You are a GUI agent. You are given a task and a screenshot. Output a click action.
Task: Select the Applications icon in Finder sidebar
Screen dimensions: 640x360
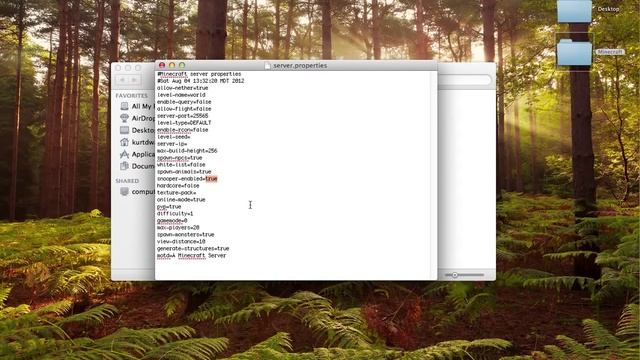pos(124,154)
